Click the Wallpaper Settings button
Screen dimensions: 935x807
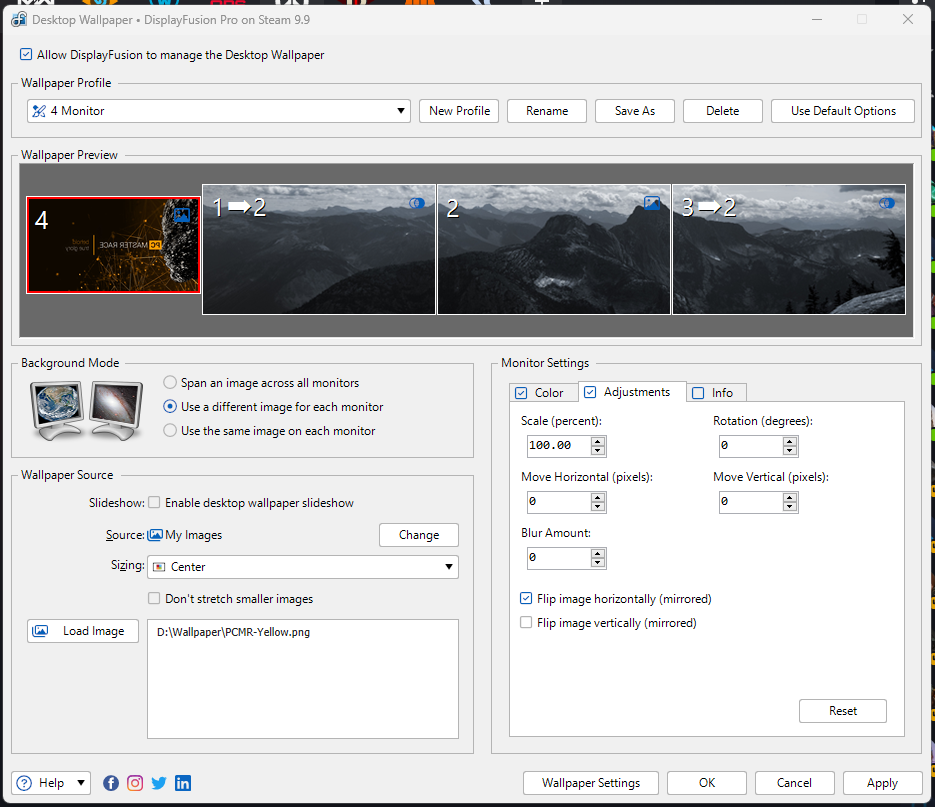591,783
